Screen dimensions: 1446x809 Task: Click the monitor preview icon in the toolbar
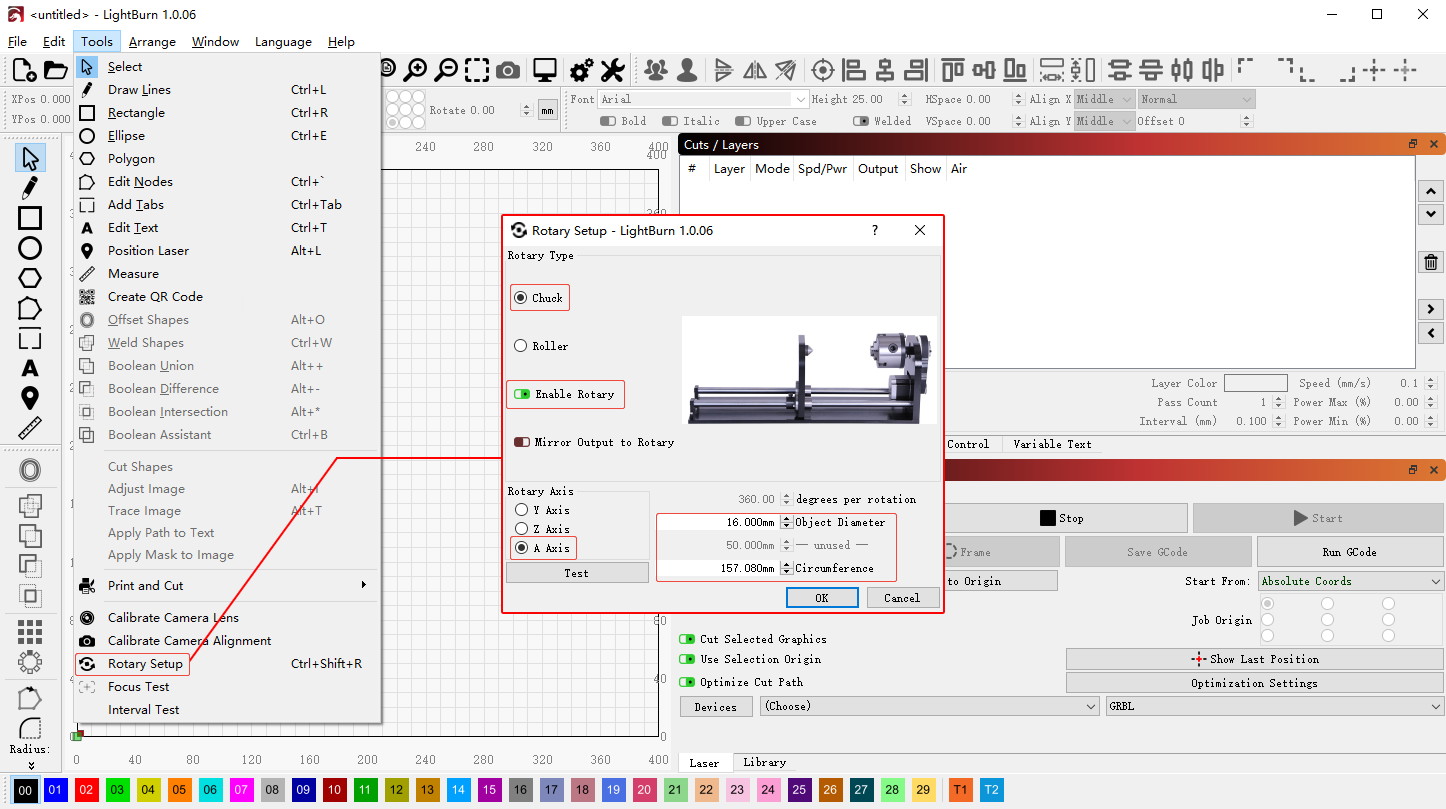(544, 70)
